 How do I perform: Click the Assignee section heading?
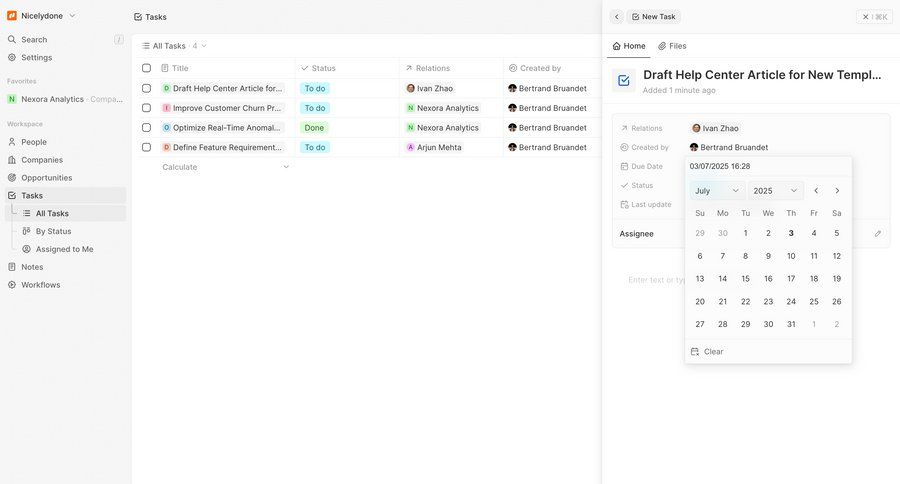coord(636,234)
